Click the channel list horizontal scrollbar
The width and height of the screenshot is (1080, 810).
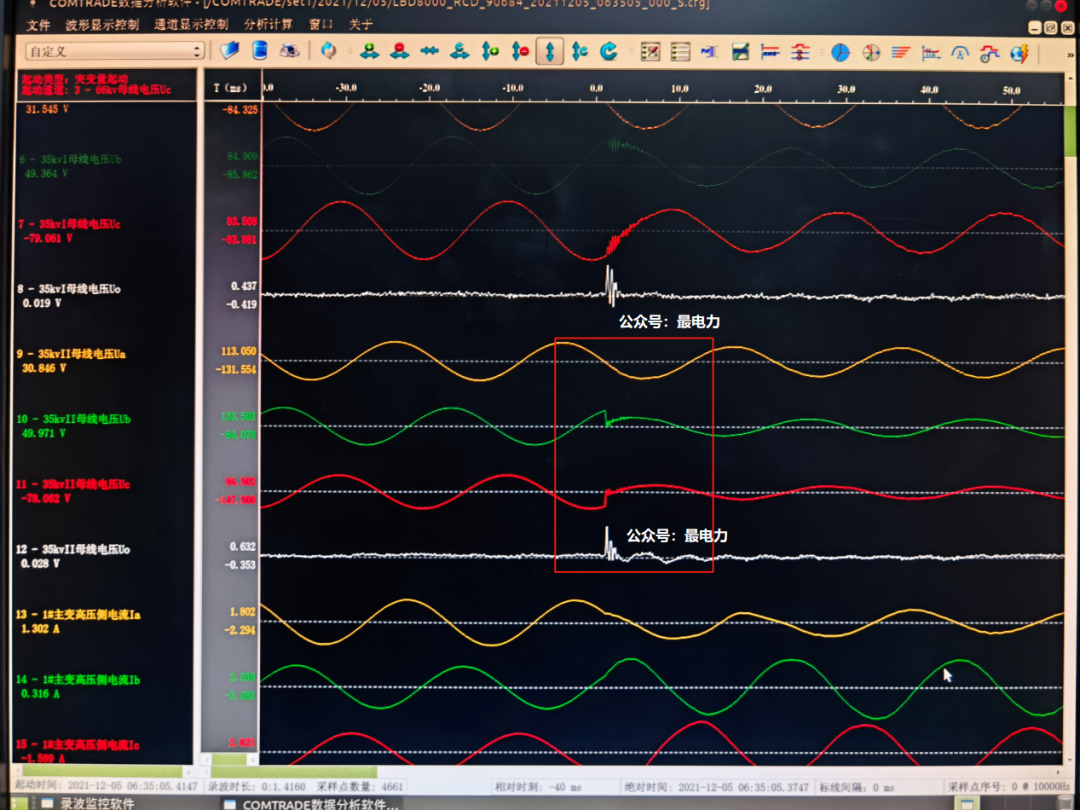(103, 771)
